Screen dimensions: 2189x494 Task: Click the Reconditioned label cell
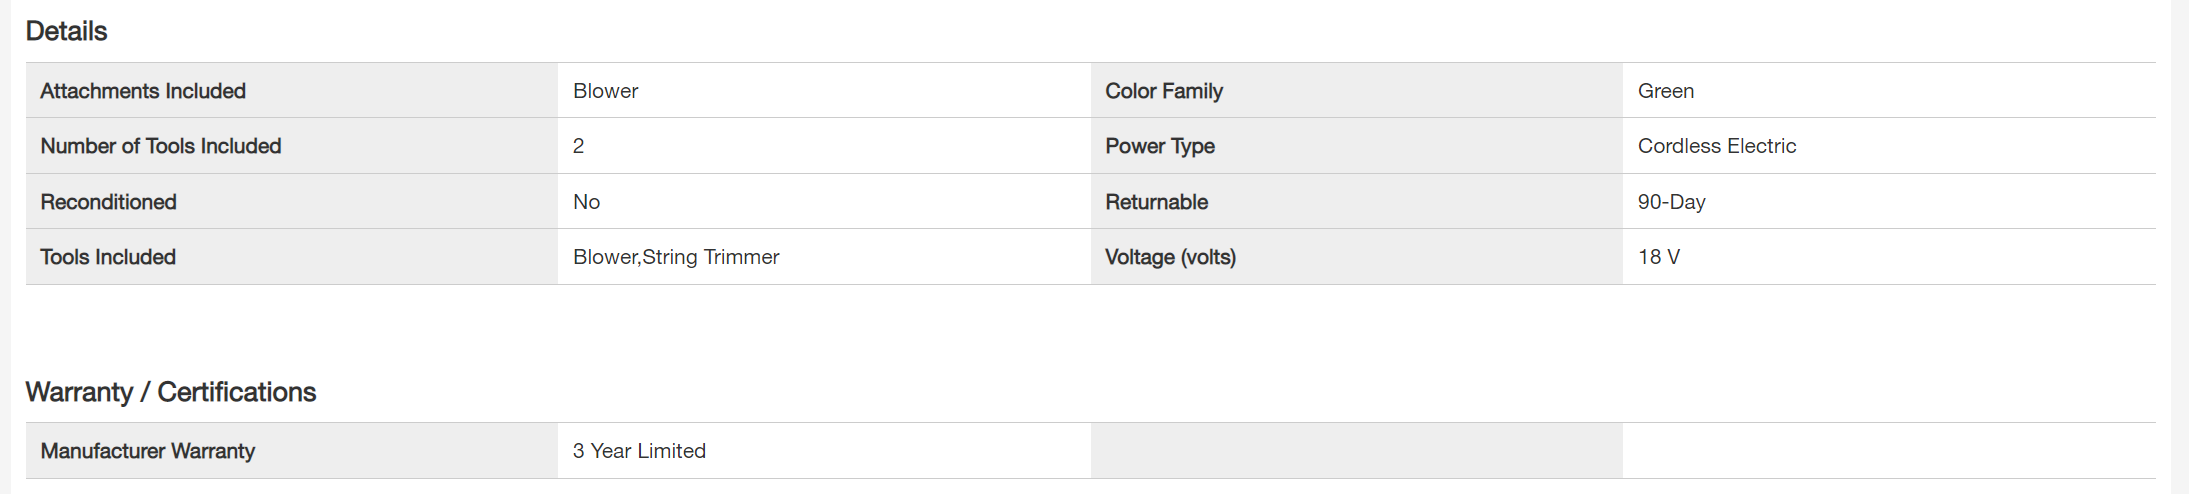tap(108, 202)
